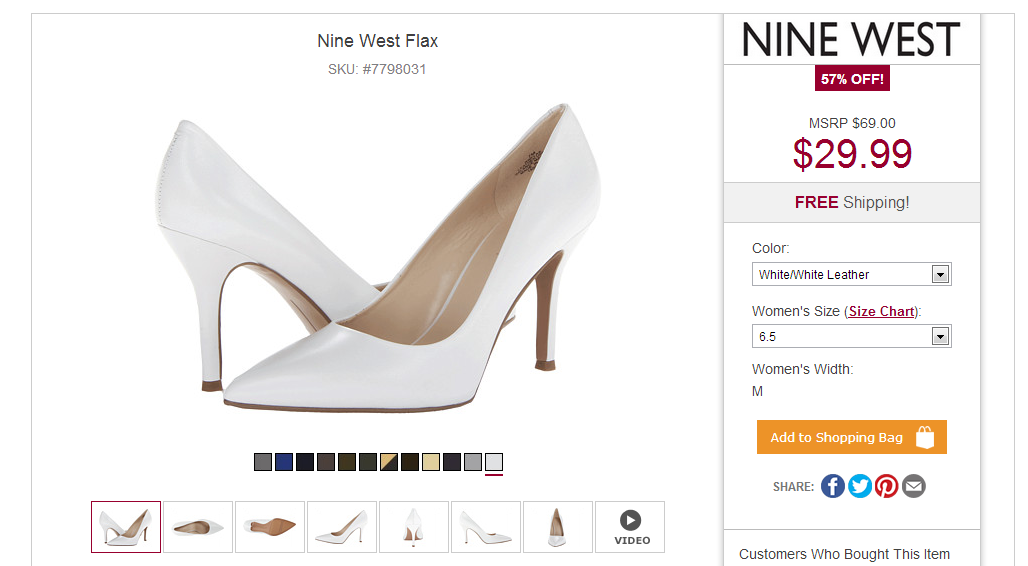Click the MSRP $69.00 text
This screenshot has height=566, width=1028.
[x=852, y=123]
